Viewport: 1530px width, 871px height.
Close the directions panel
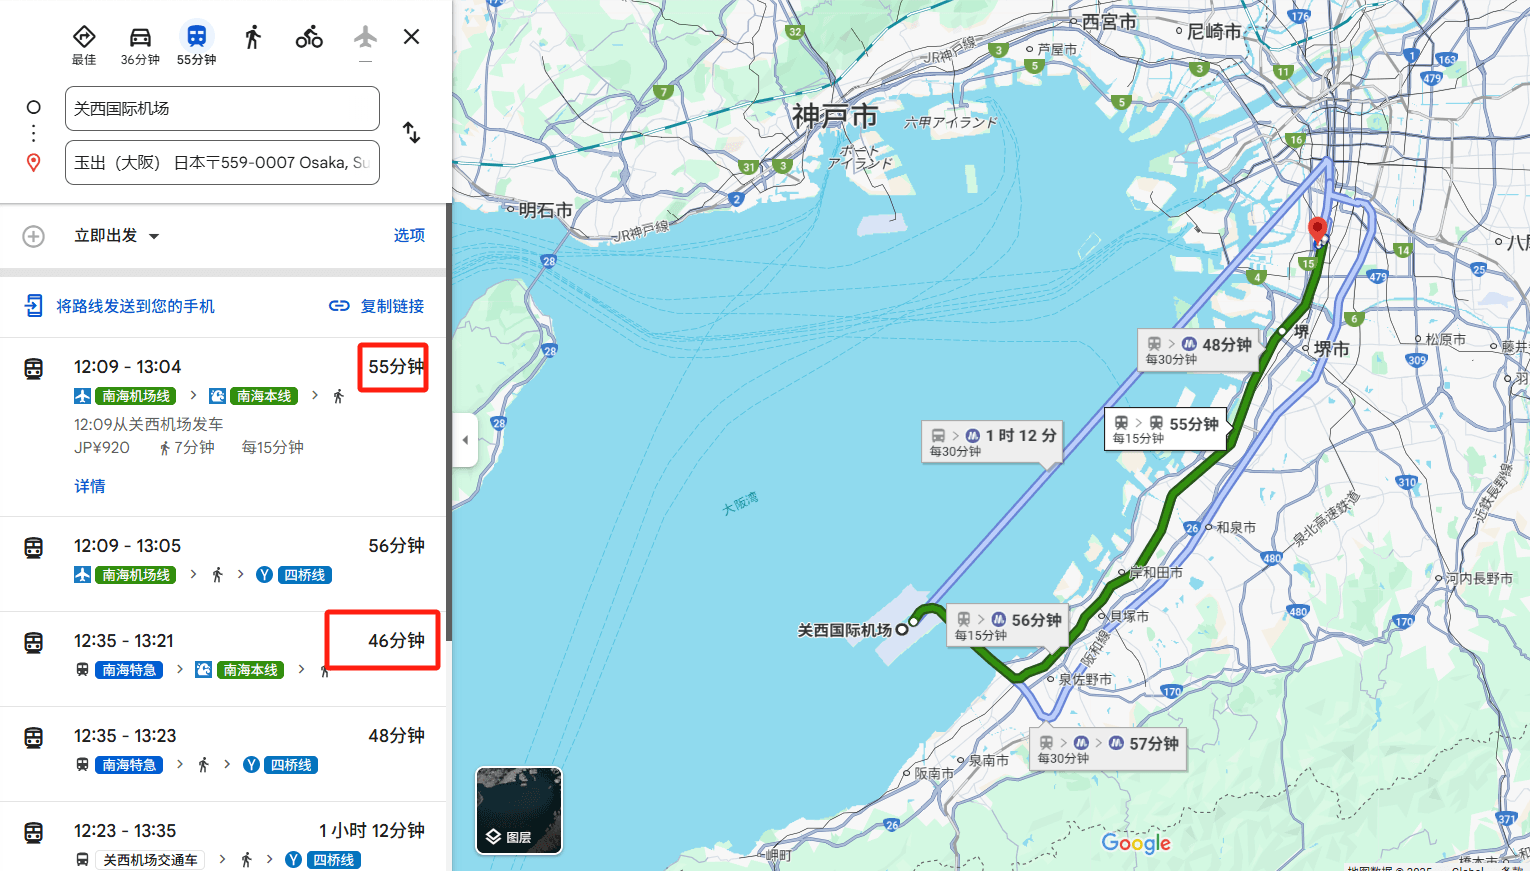point(411,37)
